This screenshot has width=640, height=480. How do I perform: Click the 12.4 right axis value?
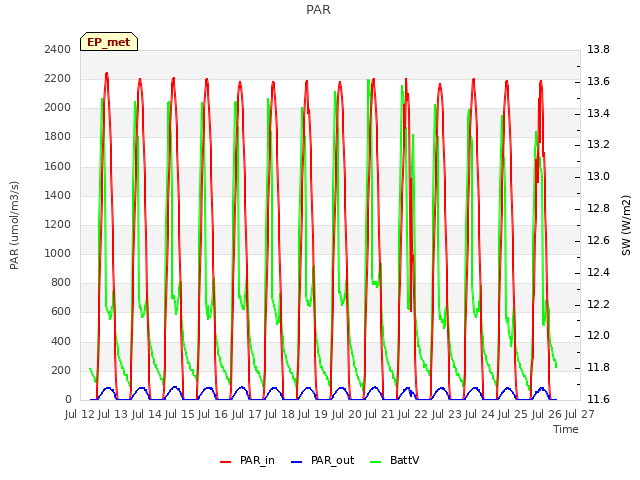[x=598, y=272]
